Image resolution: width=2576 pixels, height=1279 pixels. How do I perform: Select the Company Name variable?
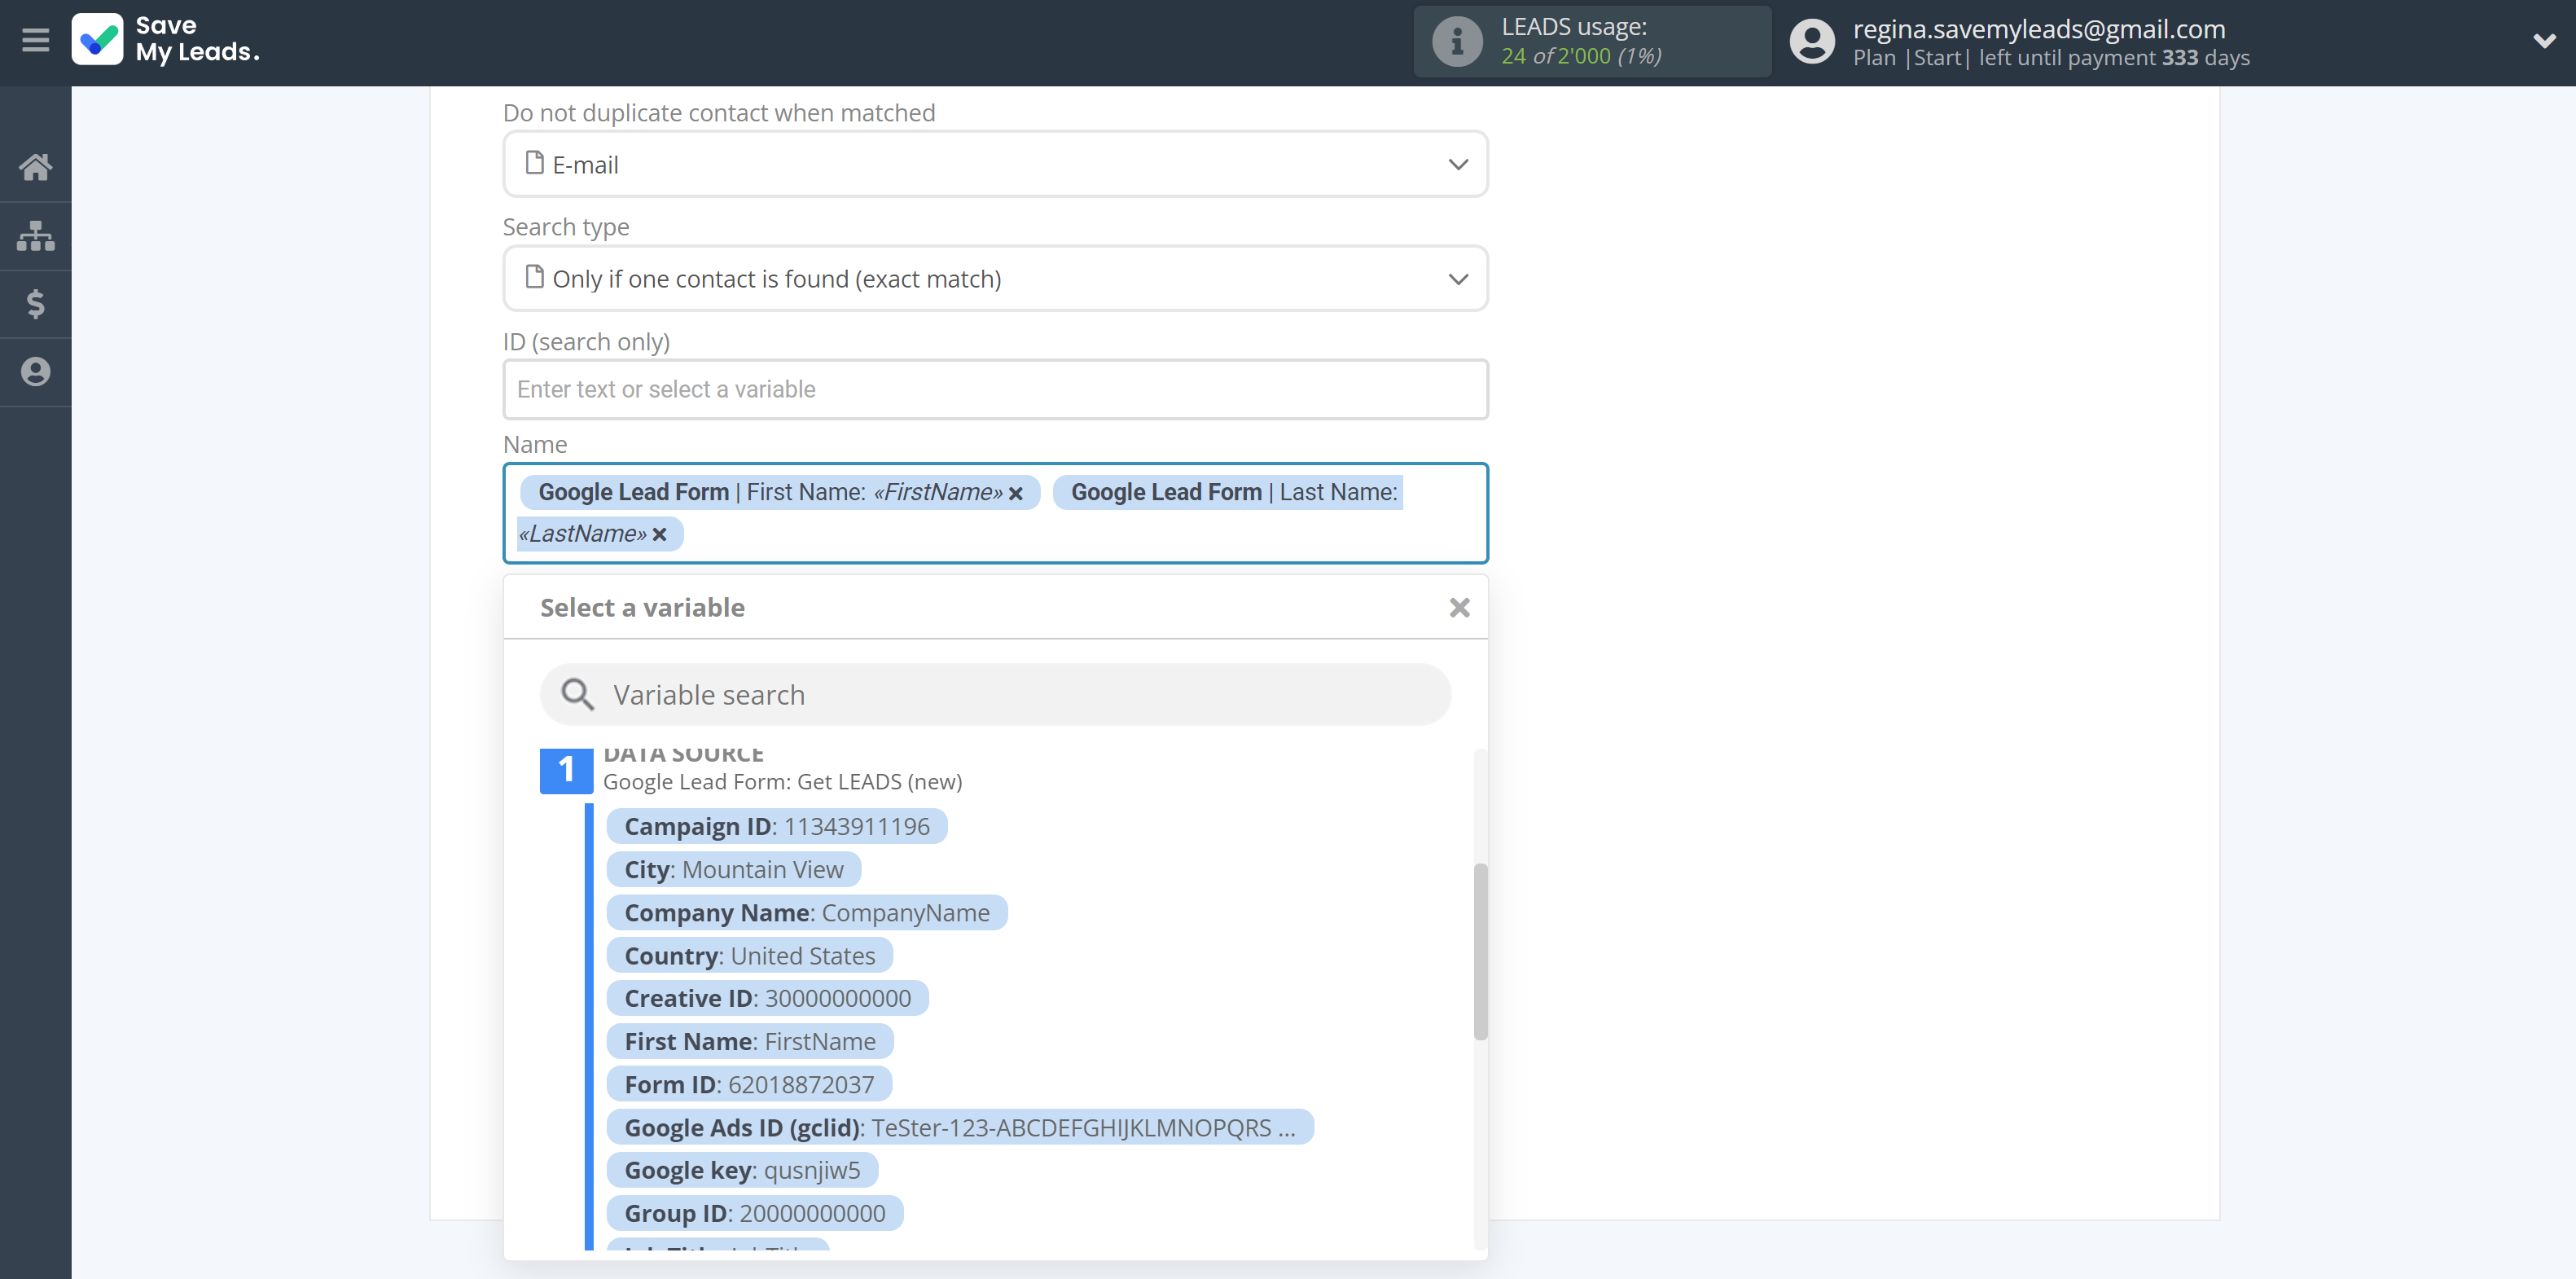[x=807, y=912]
